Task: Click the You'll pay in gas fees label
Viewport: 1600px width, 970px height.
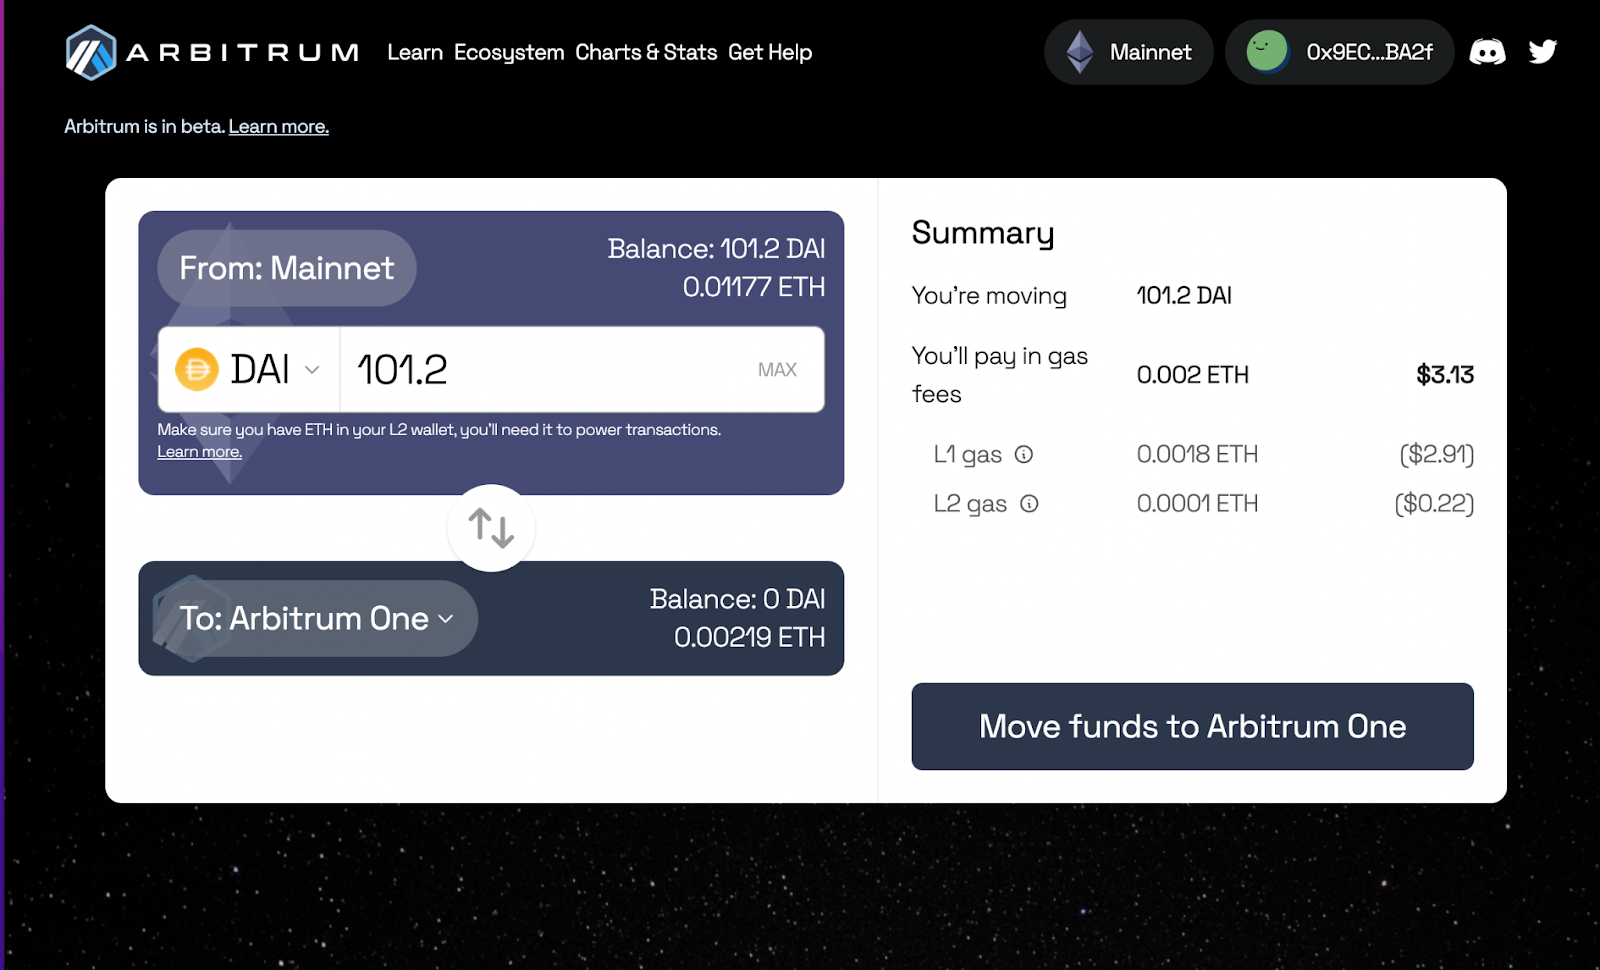Action: coord(1000,375)
